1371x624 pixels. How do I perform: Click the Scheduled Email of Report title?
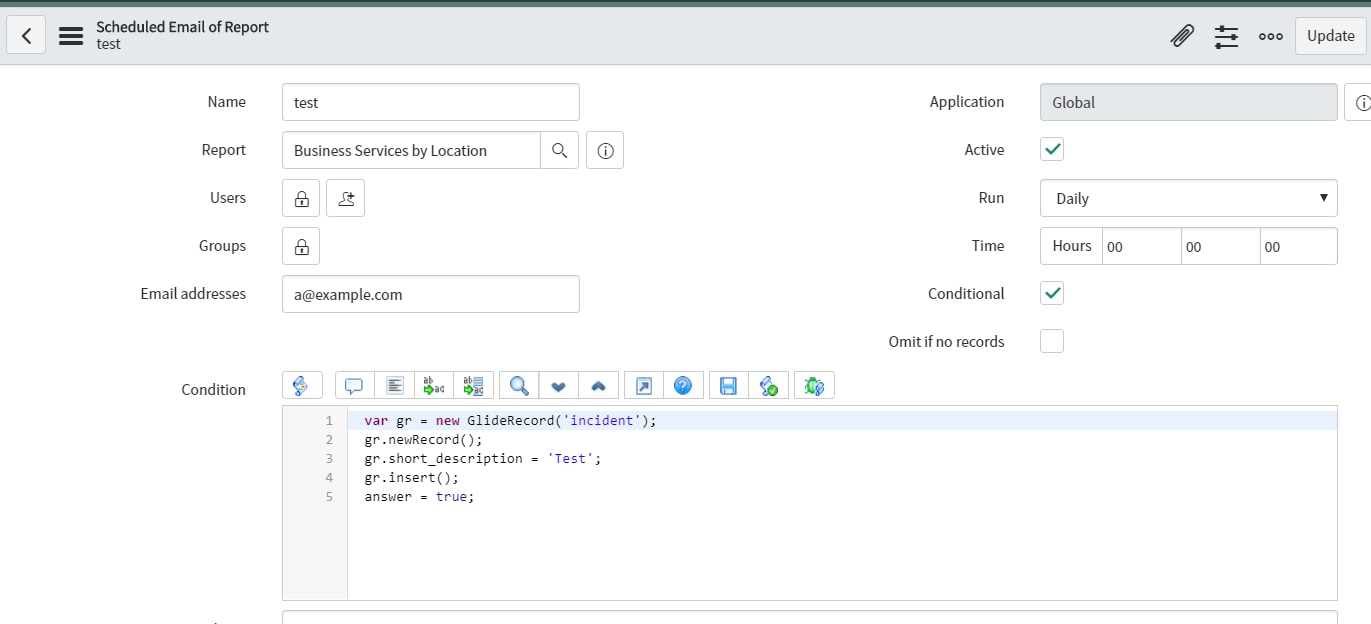182,27
